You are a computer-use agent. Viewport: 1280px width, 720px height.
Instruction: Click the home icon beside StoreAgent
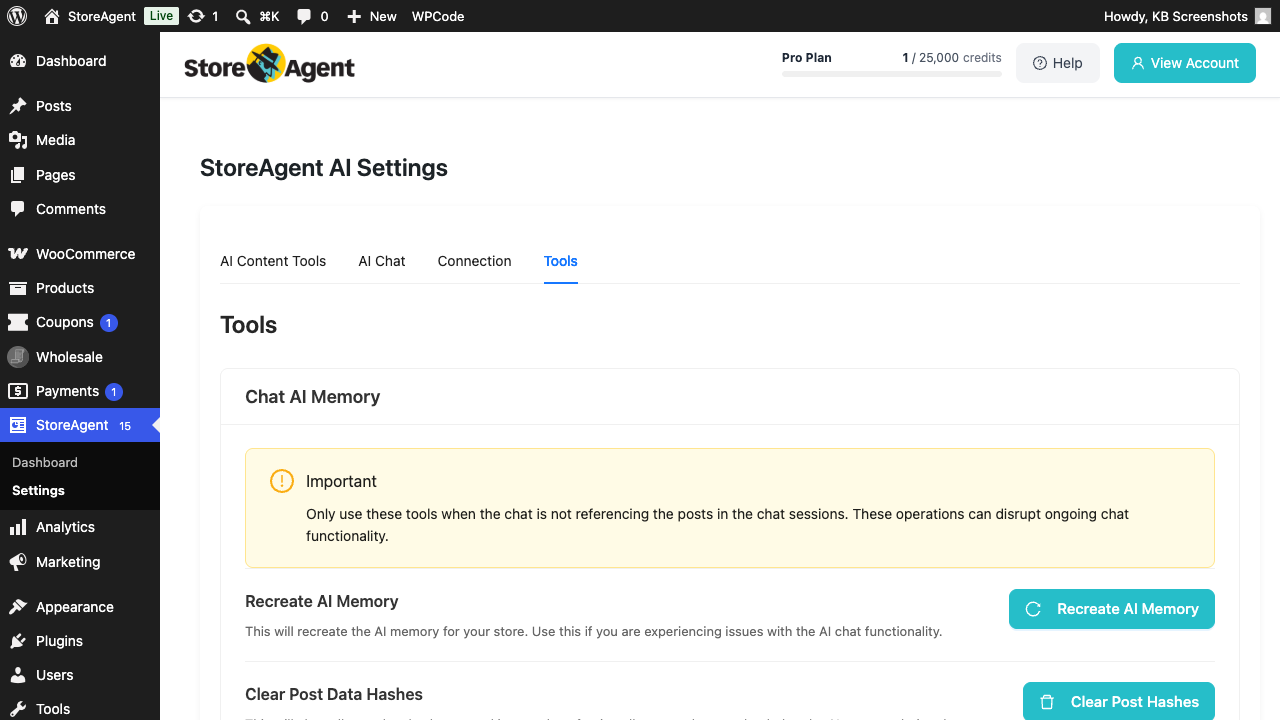52,16
